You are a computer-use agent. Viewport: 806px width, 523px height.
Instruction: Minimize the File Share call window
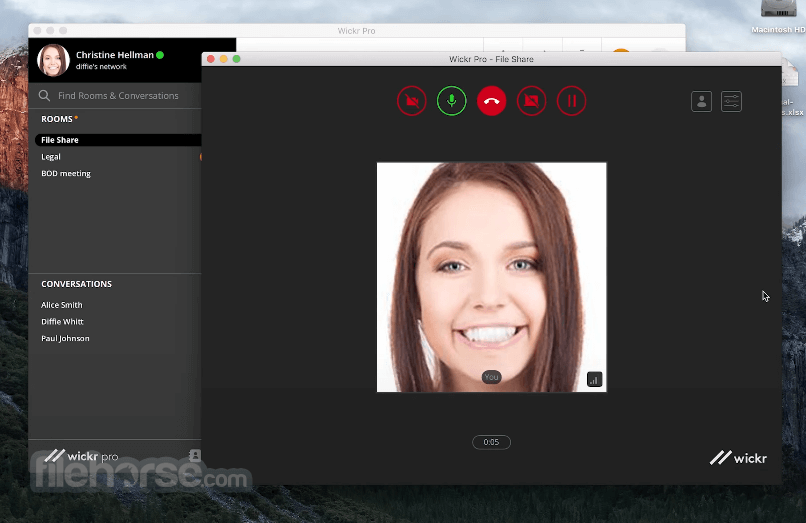pyautogui.click(x=224, y=59)
